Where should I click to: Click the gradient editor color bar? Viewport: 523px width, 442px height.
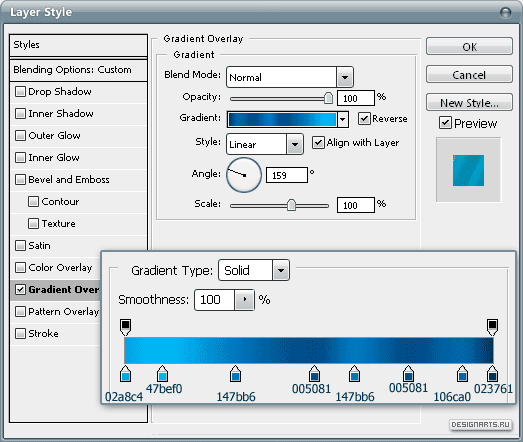[309, 350]
